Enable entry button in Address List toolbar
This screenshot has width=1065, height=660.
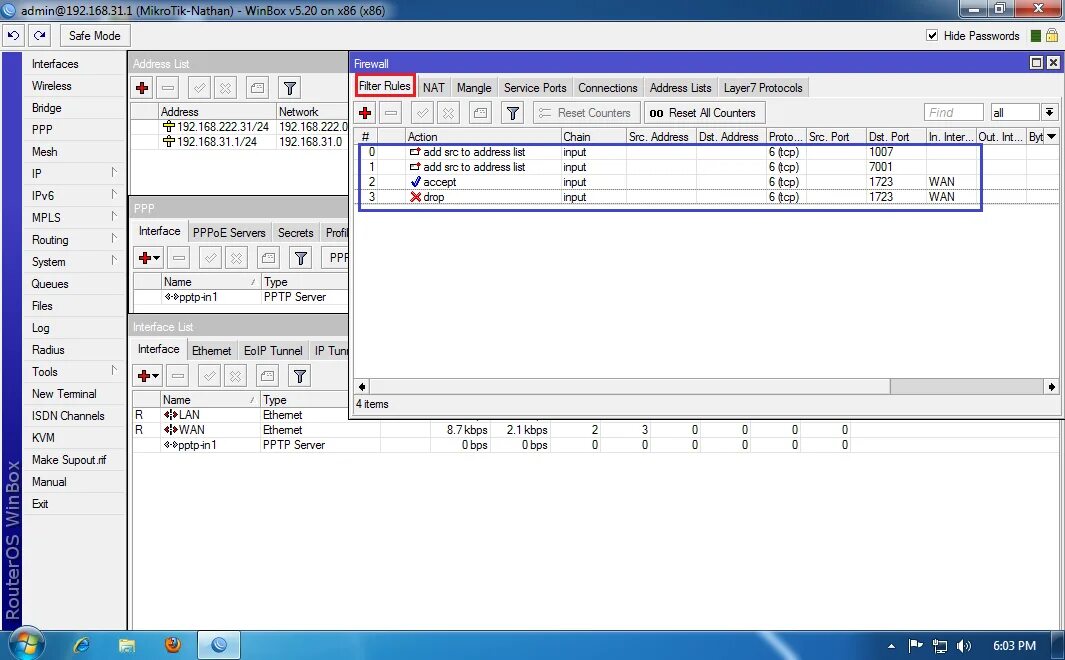click(199, 88)
